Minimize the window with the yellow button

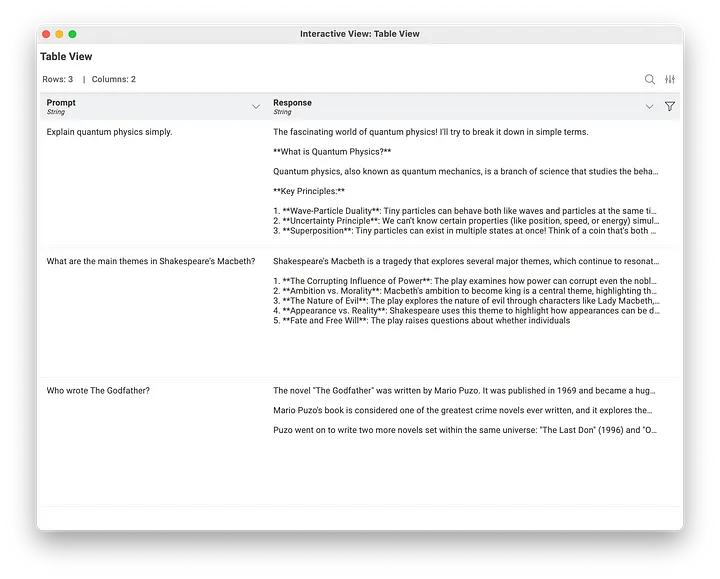click(59, 34)
